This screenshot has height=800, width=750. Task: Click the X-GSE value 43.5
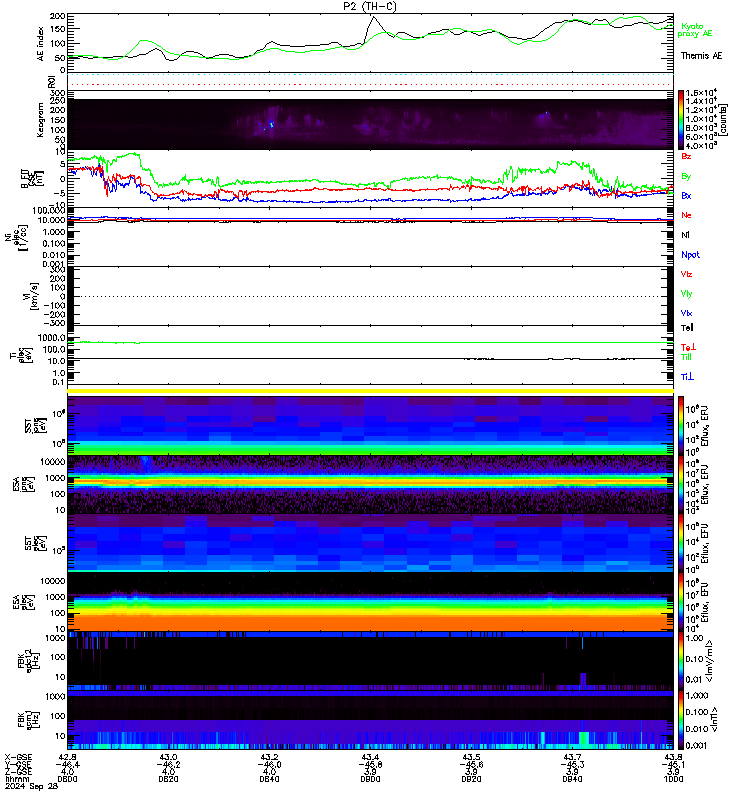point(471,757)
